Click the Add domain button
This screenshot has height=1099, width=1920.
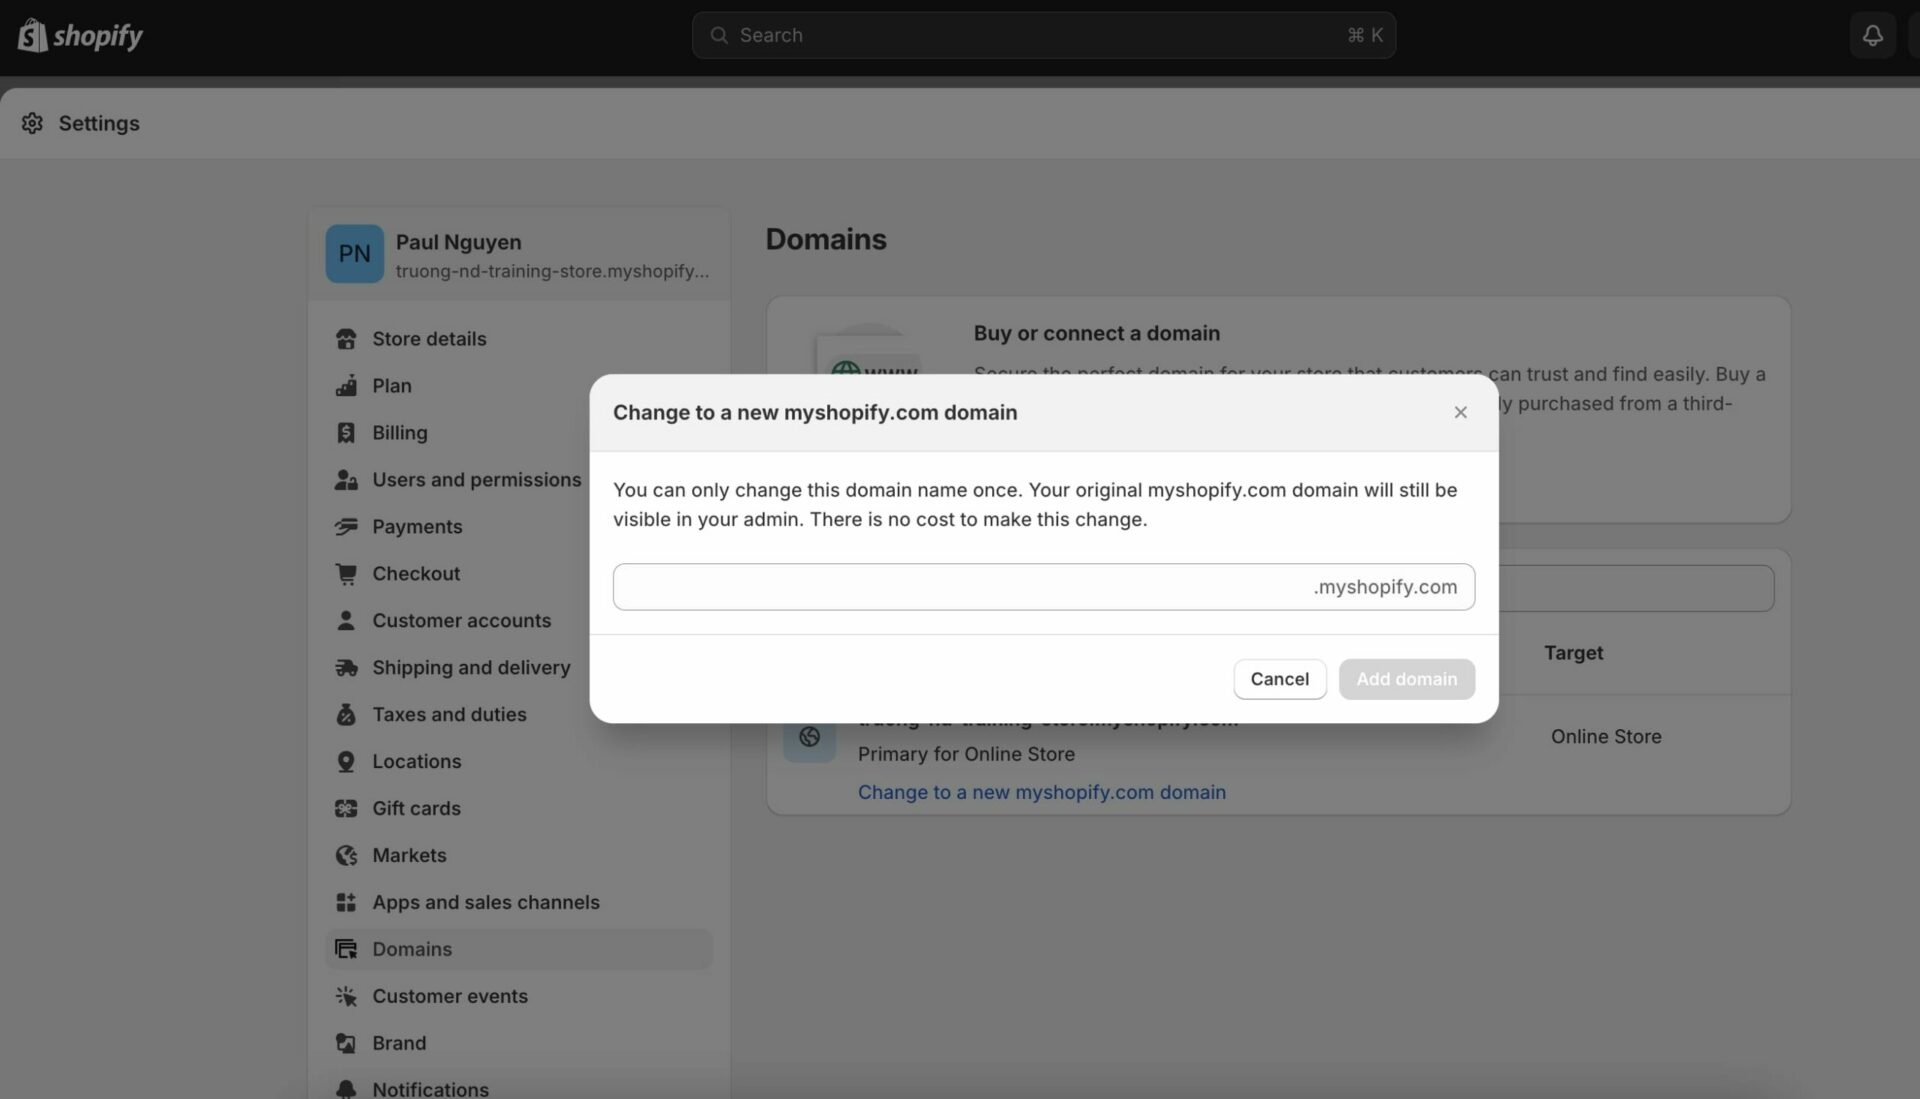(x=1406, y=679)
